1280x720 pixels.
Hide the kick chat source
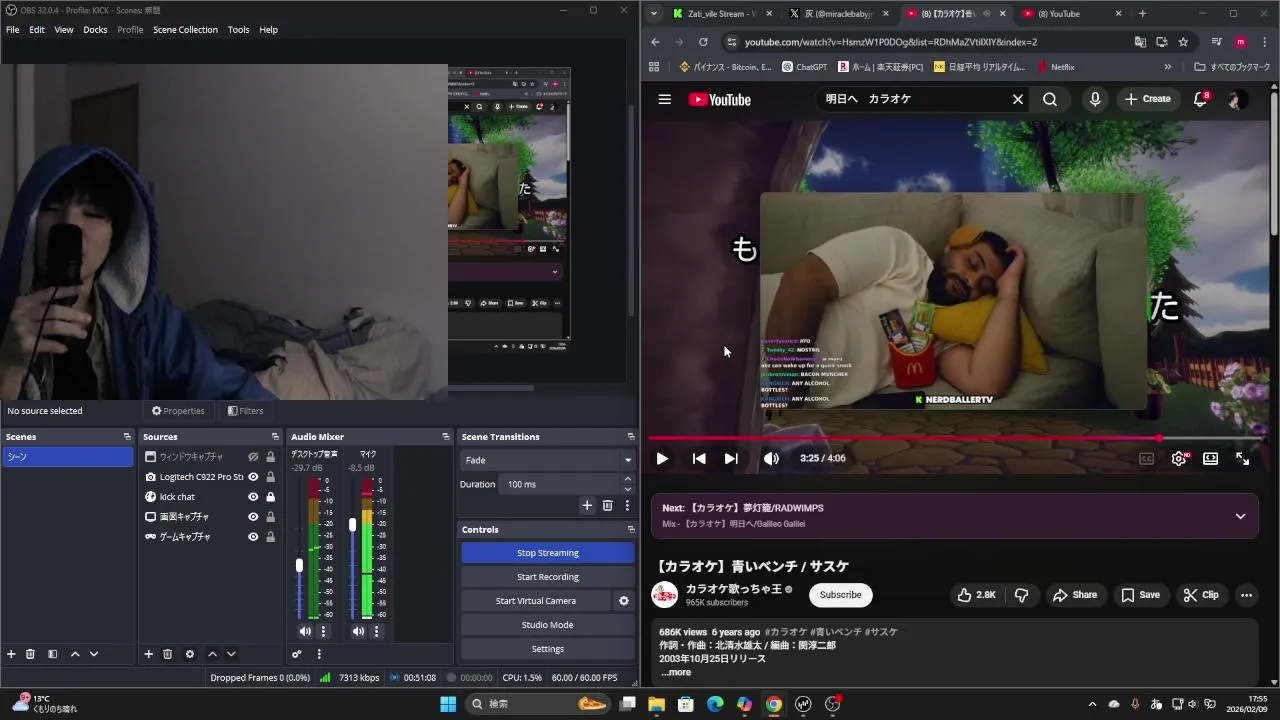pyautogui.click(x=253, y=497)
